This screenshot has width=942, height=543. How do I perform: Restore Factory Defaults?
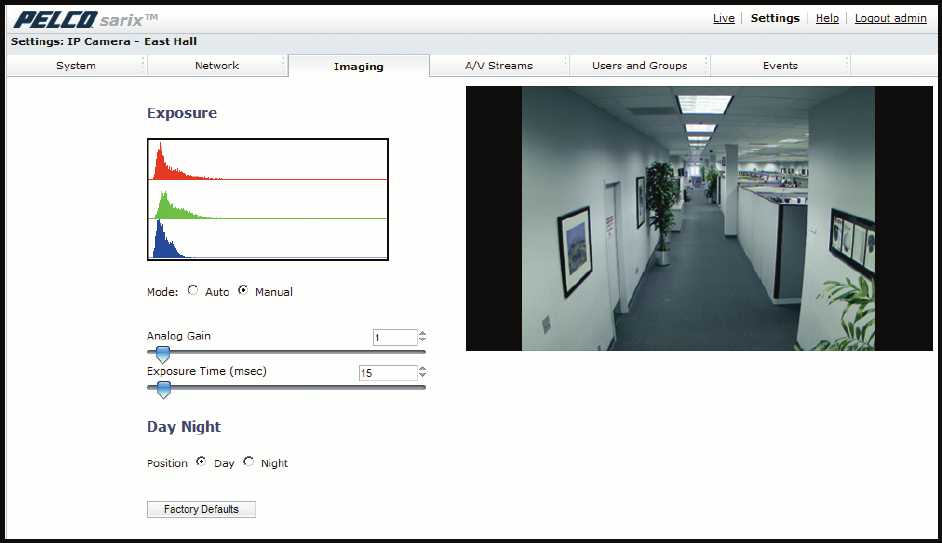point(201,509)
